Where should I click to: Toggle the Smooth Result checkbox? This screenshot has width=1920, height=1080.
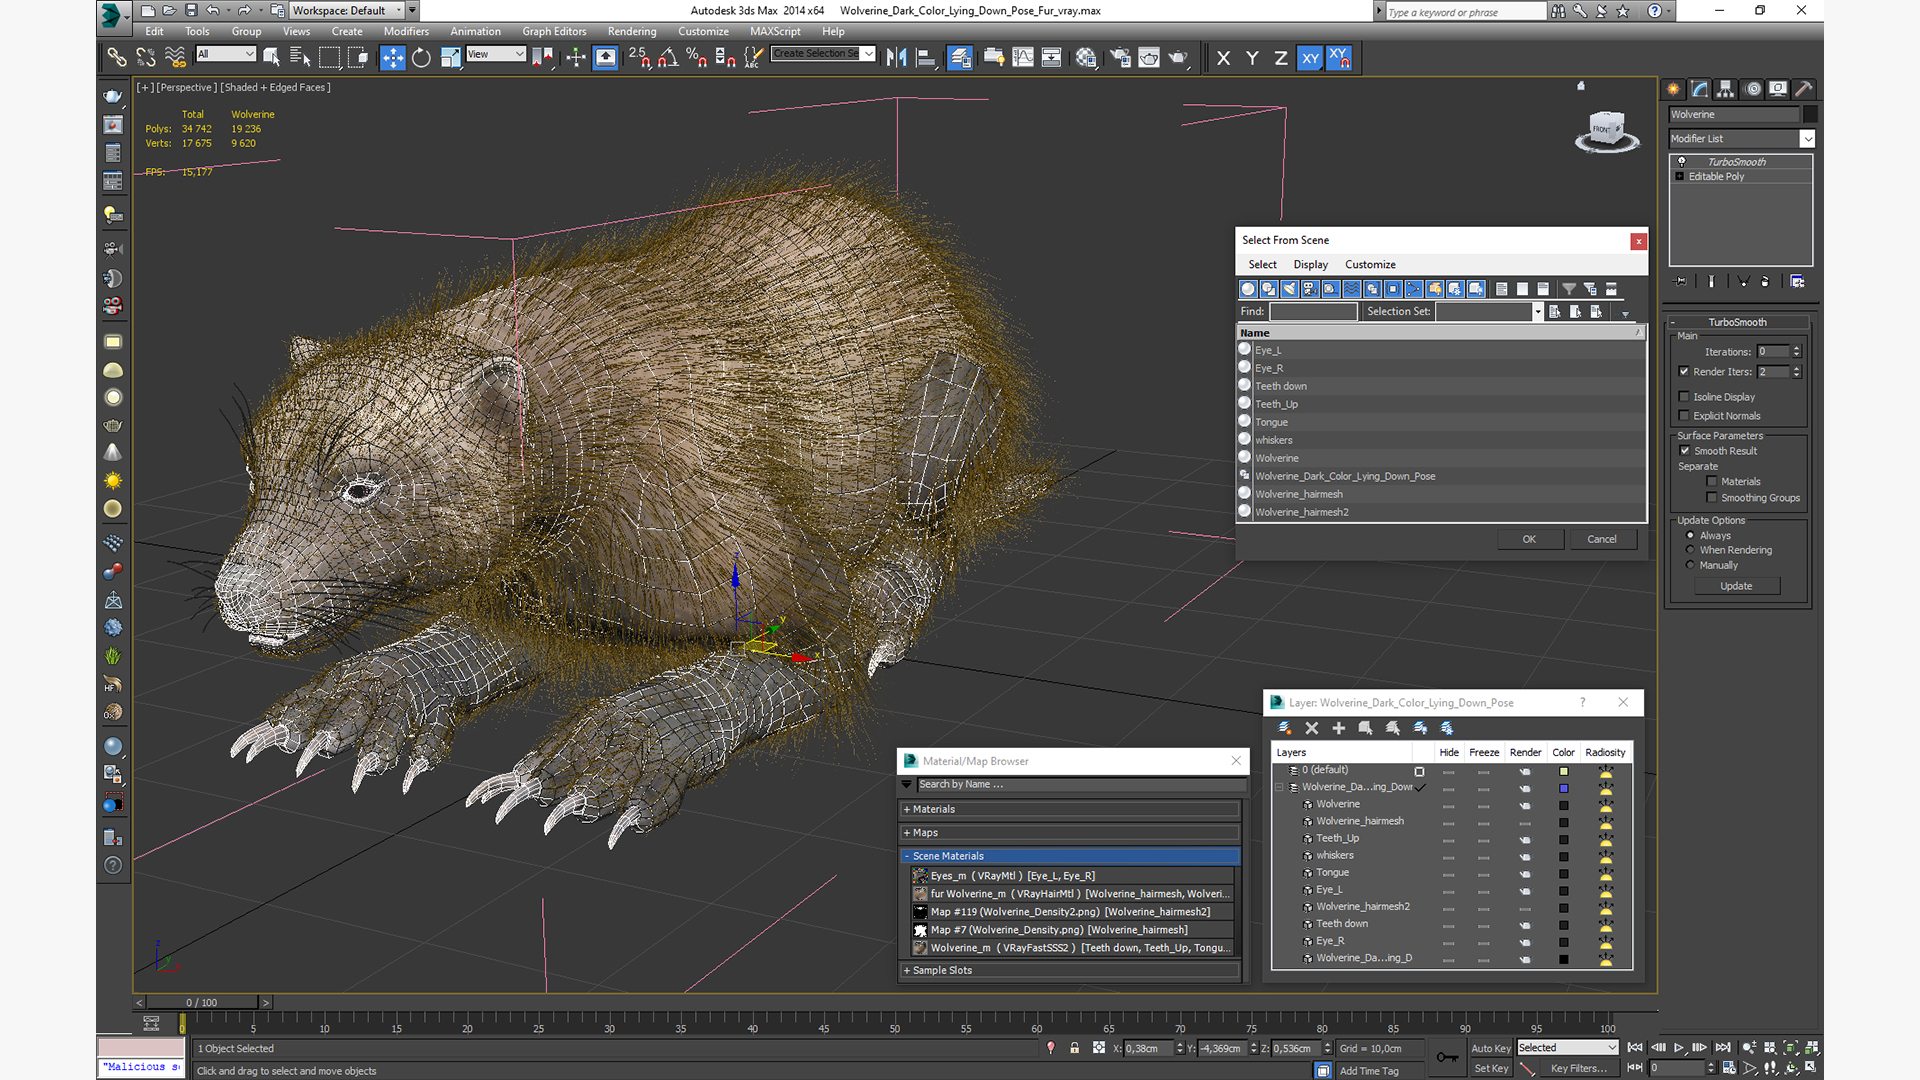click(x=1685, y=451)
